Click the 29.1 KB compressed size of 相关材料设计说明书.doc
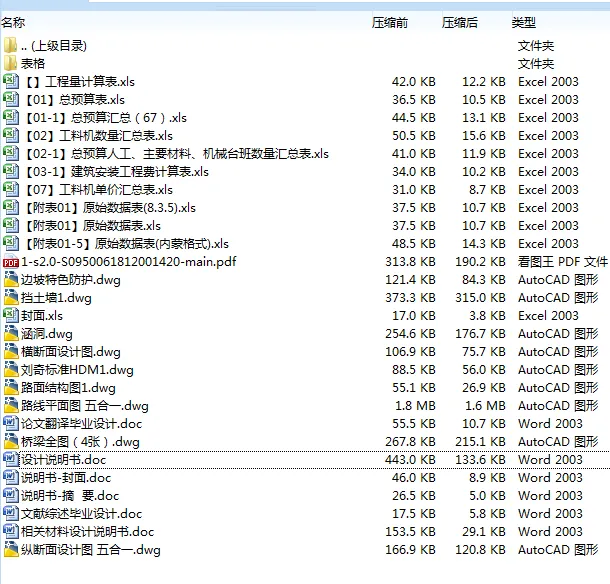610x584 pixels. pos(484,531)
